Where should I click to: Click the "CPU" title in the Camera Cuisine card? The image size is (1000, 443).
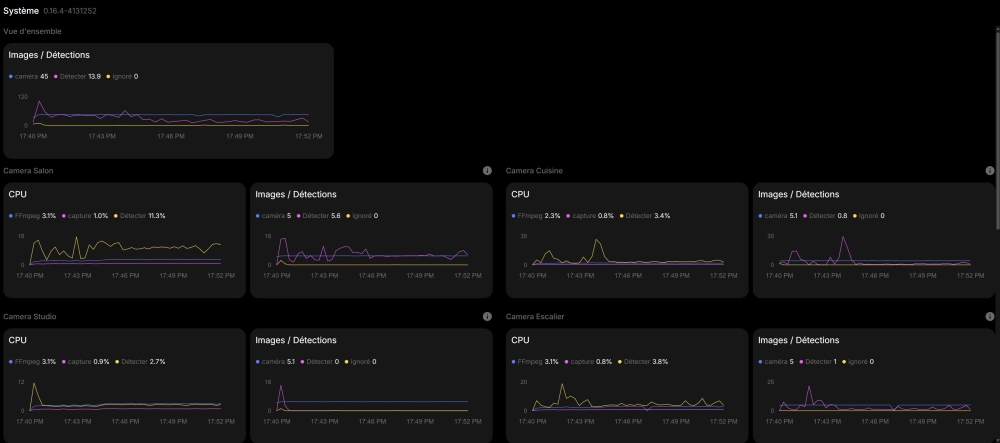point(520,194)
